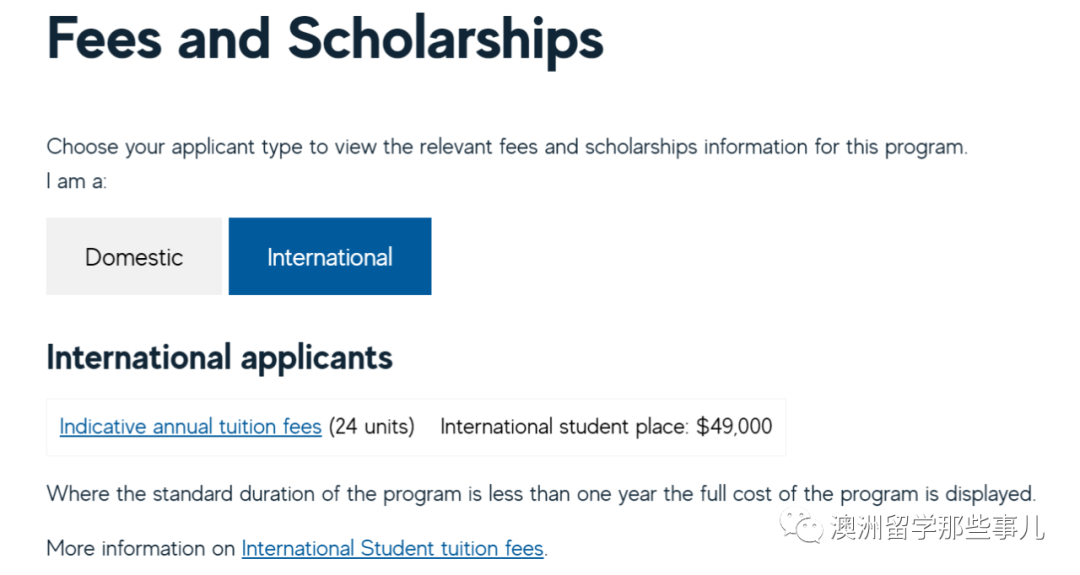The image size is (1080, 575).
Task: Click "Scholarships" in the page title
Action: 446,38
